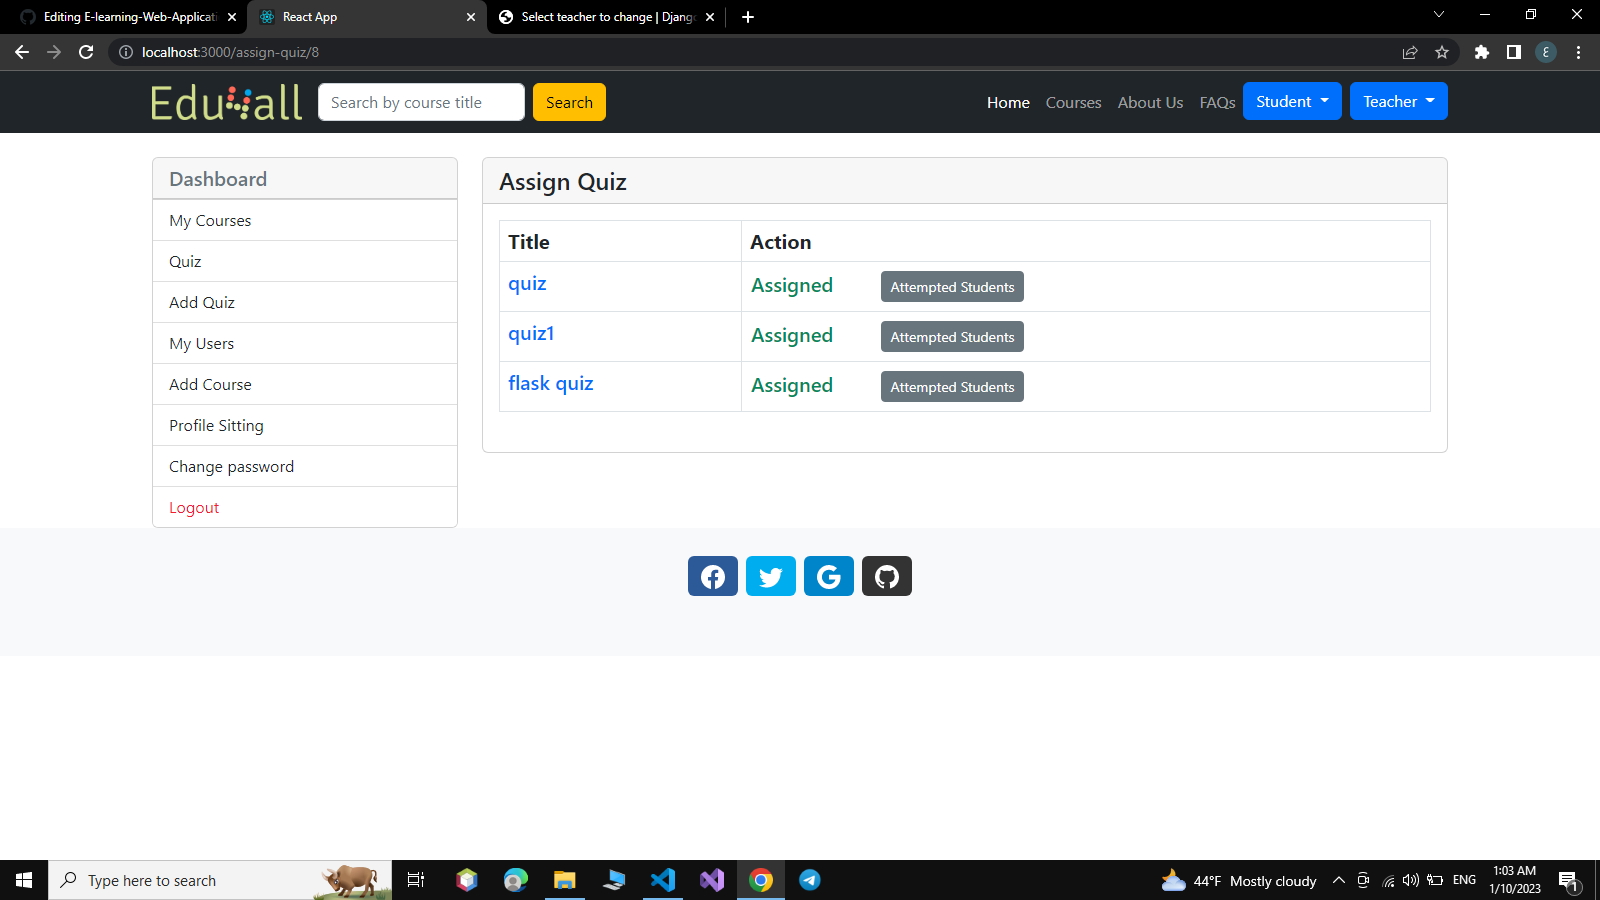Image resolution: width=1600 pixels, height=900 pixels.
Task: Open the Facebook social icon in footer
Action: tap(713, 576)
